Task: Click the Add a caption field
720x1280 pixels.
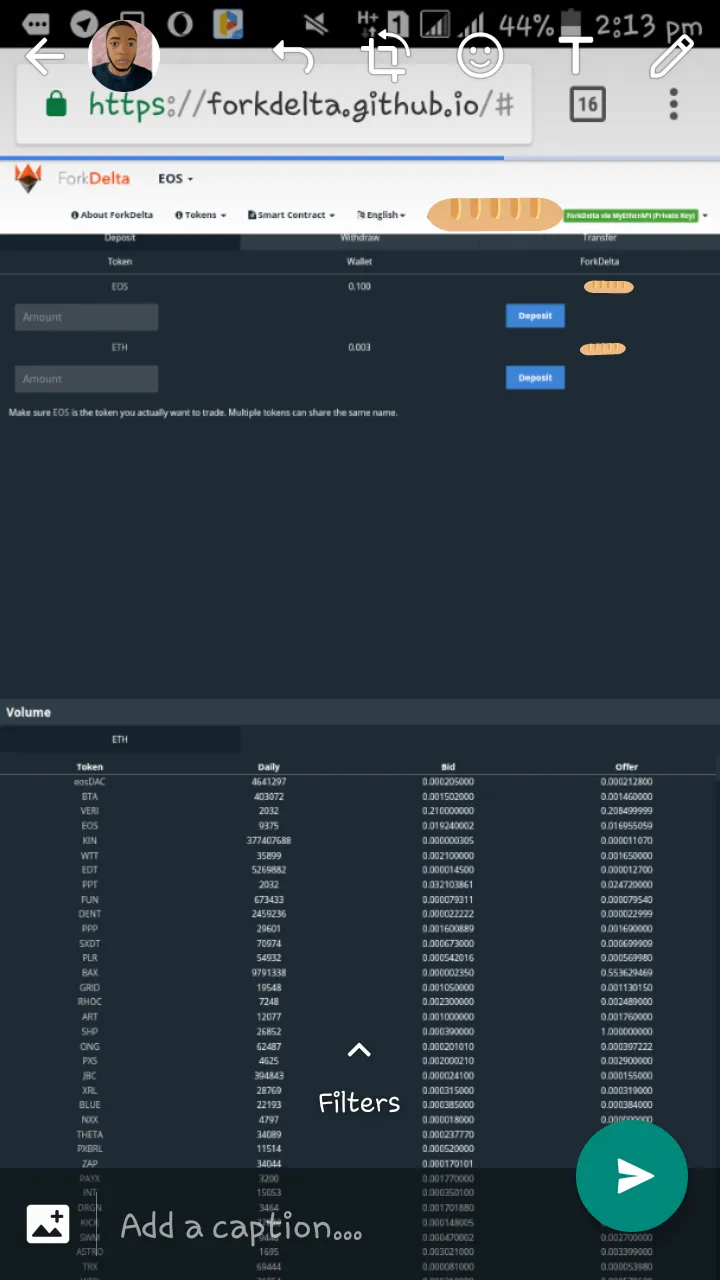Action: tap(241, 1227)
